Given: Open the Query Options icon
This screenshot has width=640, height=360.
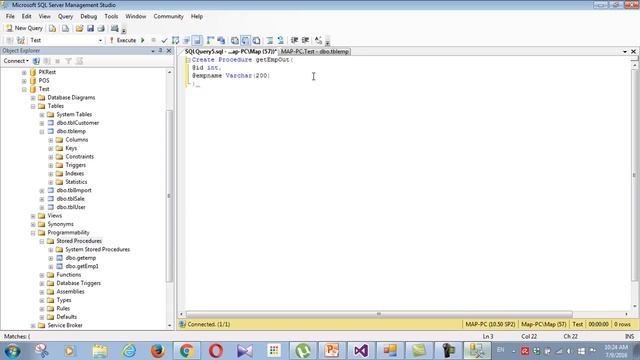Looking at the screenshot, I should (x=186, y=40).
